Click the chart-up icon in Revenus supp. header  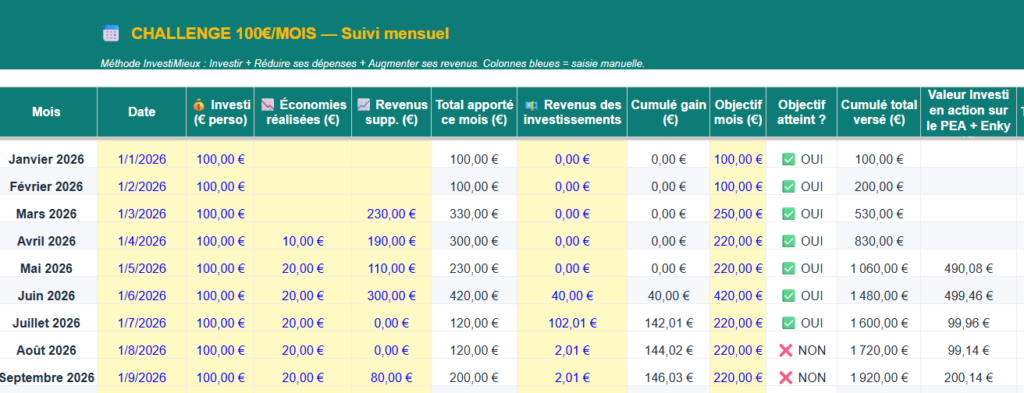[364, 104]
